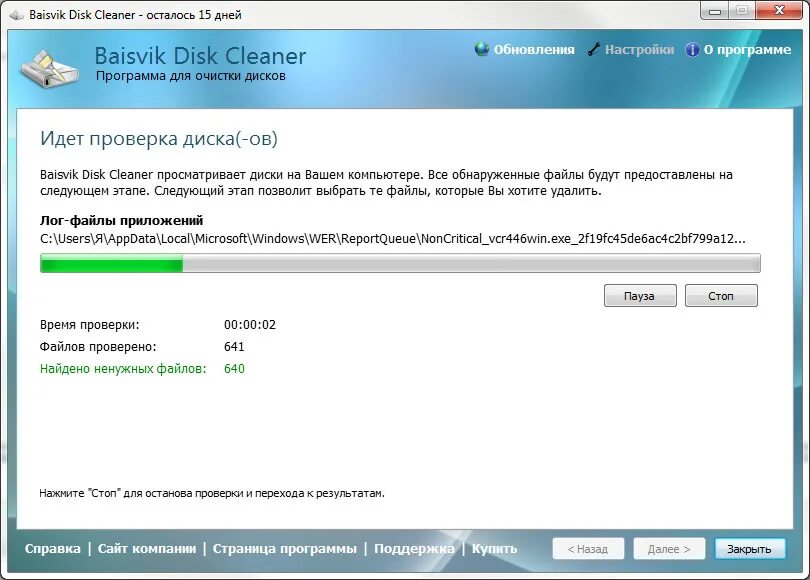The image size is (810, 580).
Task: Click the Идет проверка диска(-ов) heading
Action: click(x=159, y=138)
